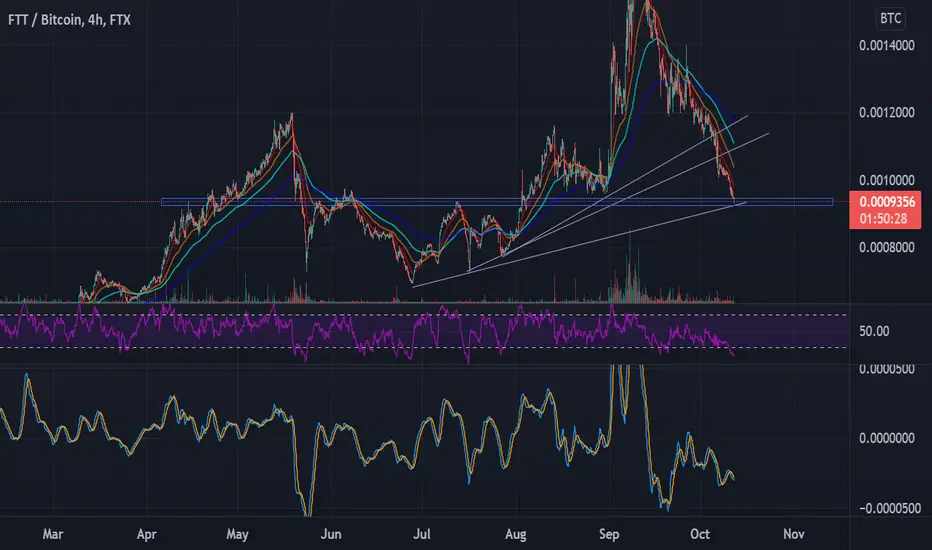Image resolution: width=932 pixels, height=550 pixels.
Task: Select the purple RSI indicator line
Action: 367,332
